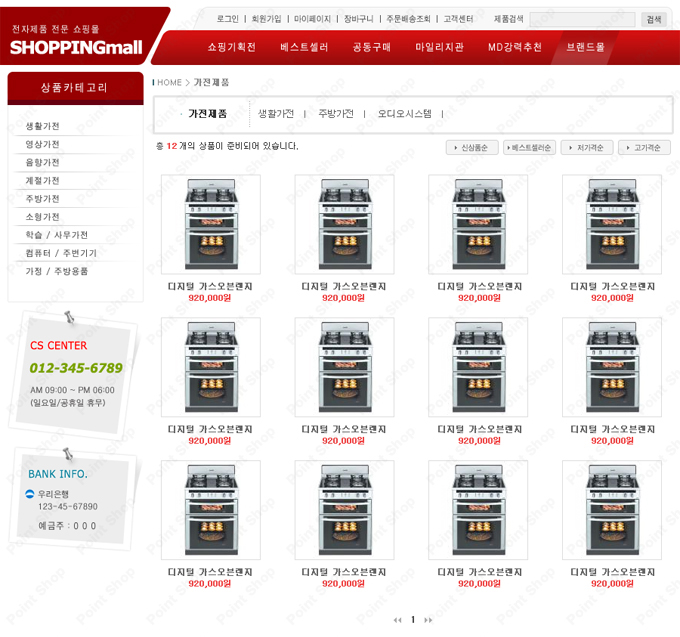Select 음향가전 in sidebar category list
Screen dimensions: 680x637
(x=42, y=163)
